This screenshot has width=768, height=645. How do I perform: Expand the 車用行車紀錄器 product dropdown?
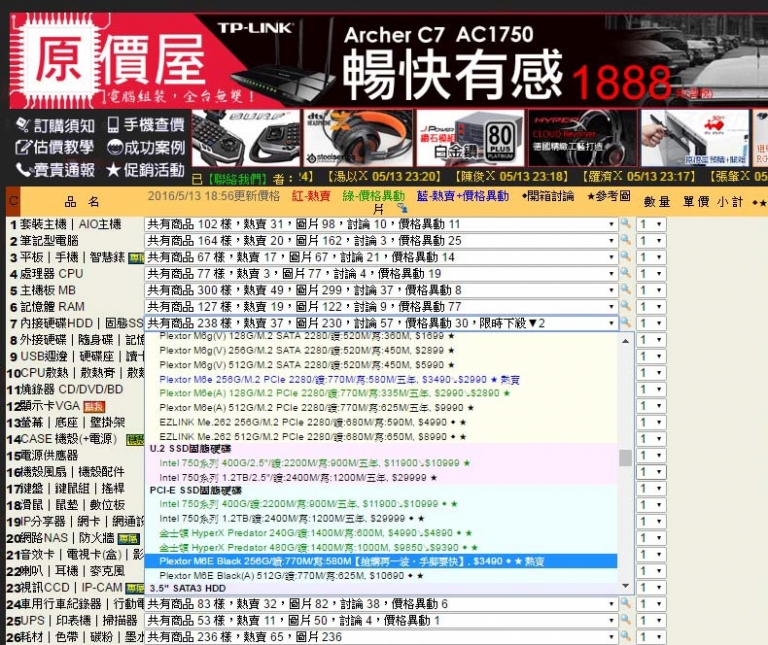(381, 604)
